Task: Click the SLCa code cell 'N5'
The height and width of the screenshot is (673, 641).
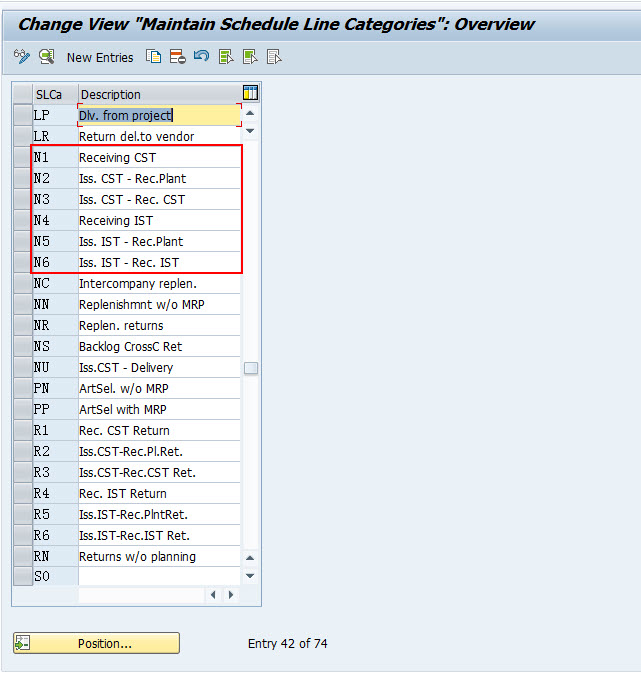Action: click(55, 241)
